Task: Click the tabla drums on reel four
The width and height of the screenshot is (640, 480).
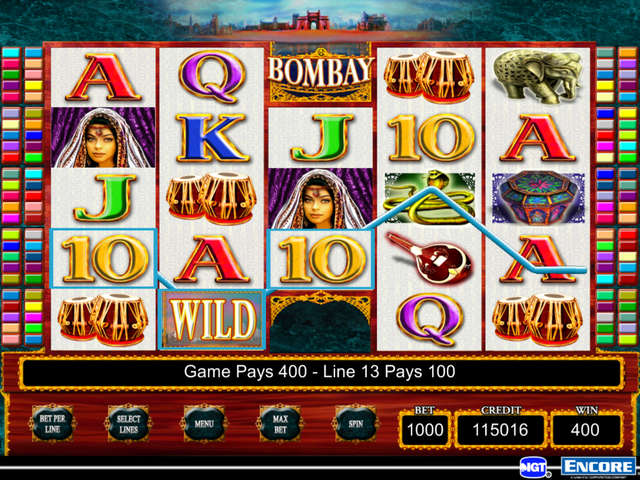Action: pos(429,77)
